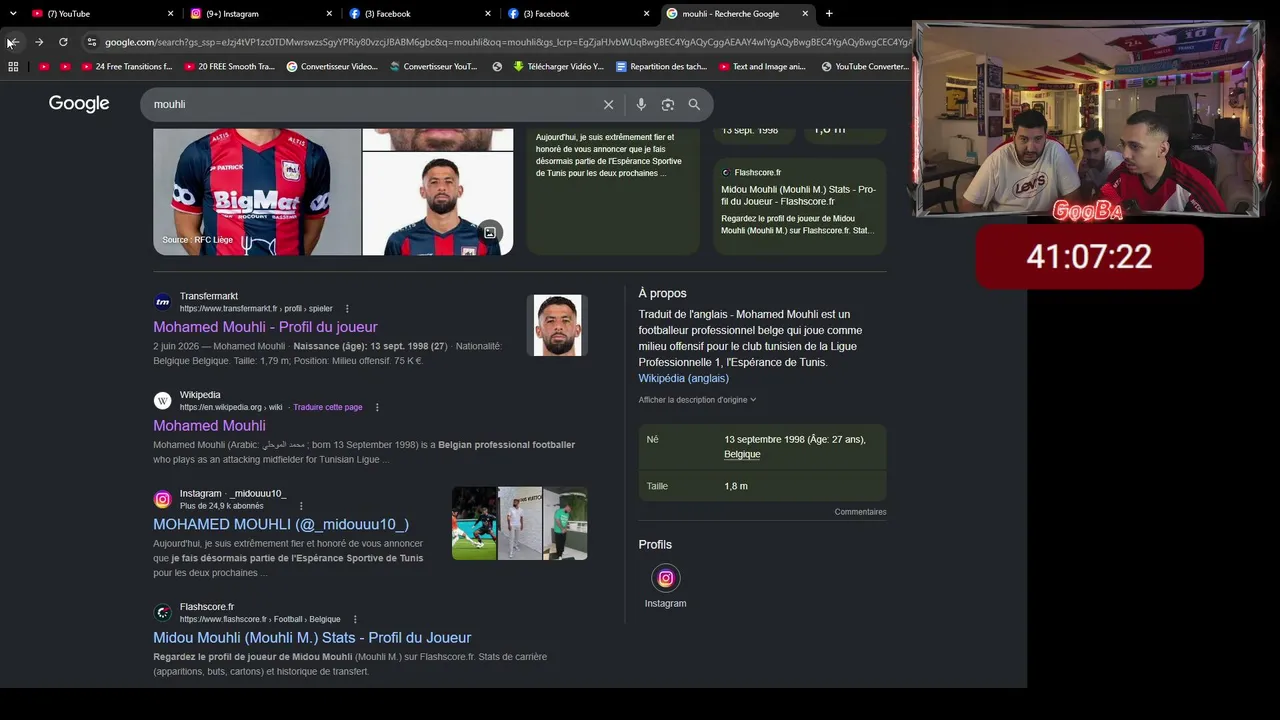Open Wikipédia (anglais) link in À propos
Image resolution: width=1280 pixels, height=720 pixels.
(x=684, y=378)
